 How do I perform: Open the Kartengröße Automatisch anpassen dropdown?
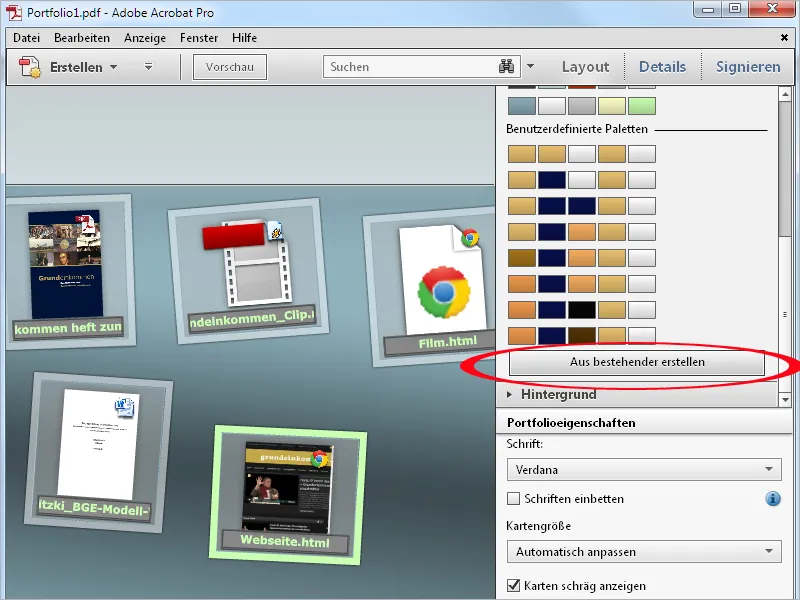[644, 552]
